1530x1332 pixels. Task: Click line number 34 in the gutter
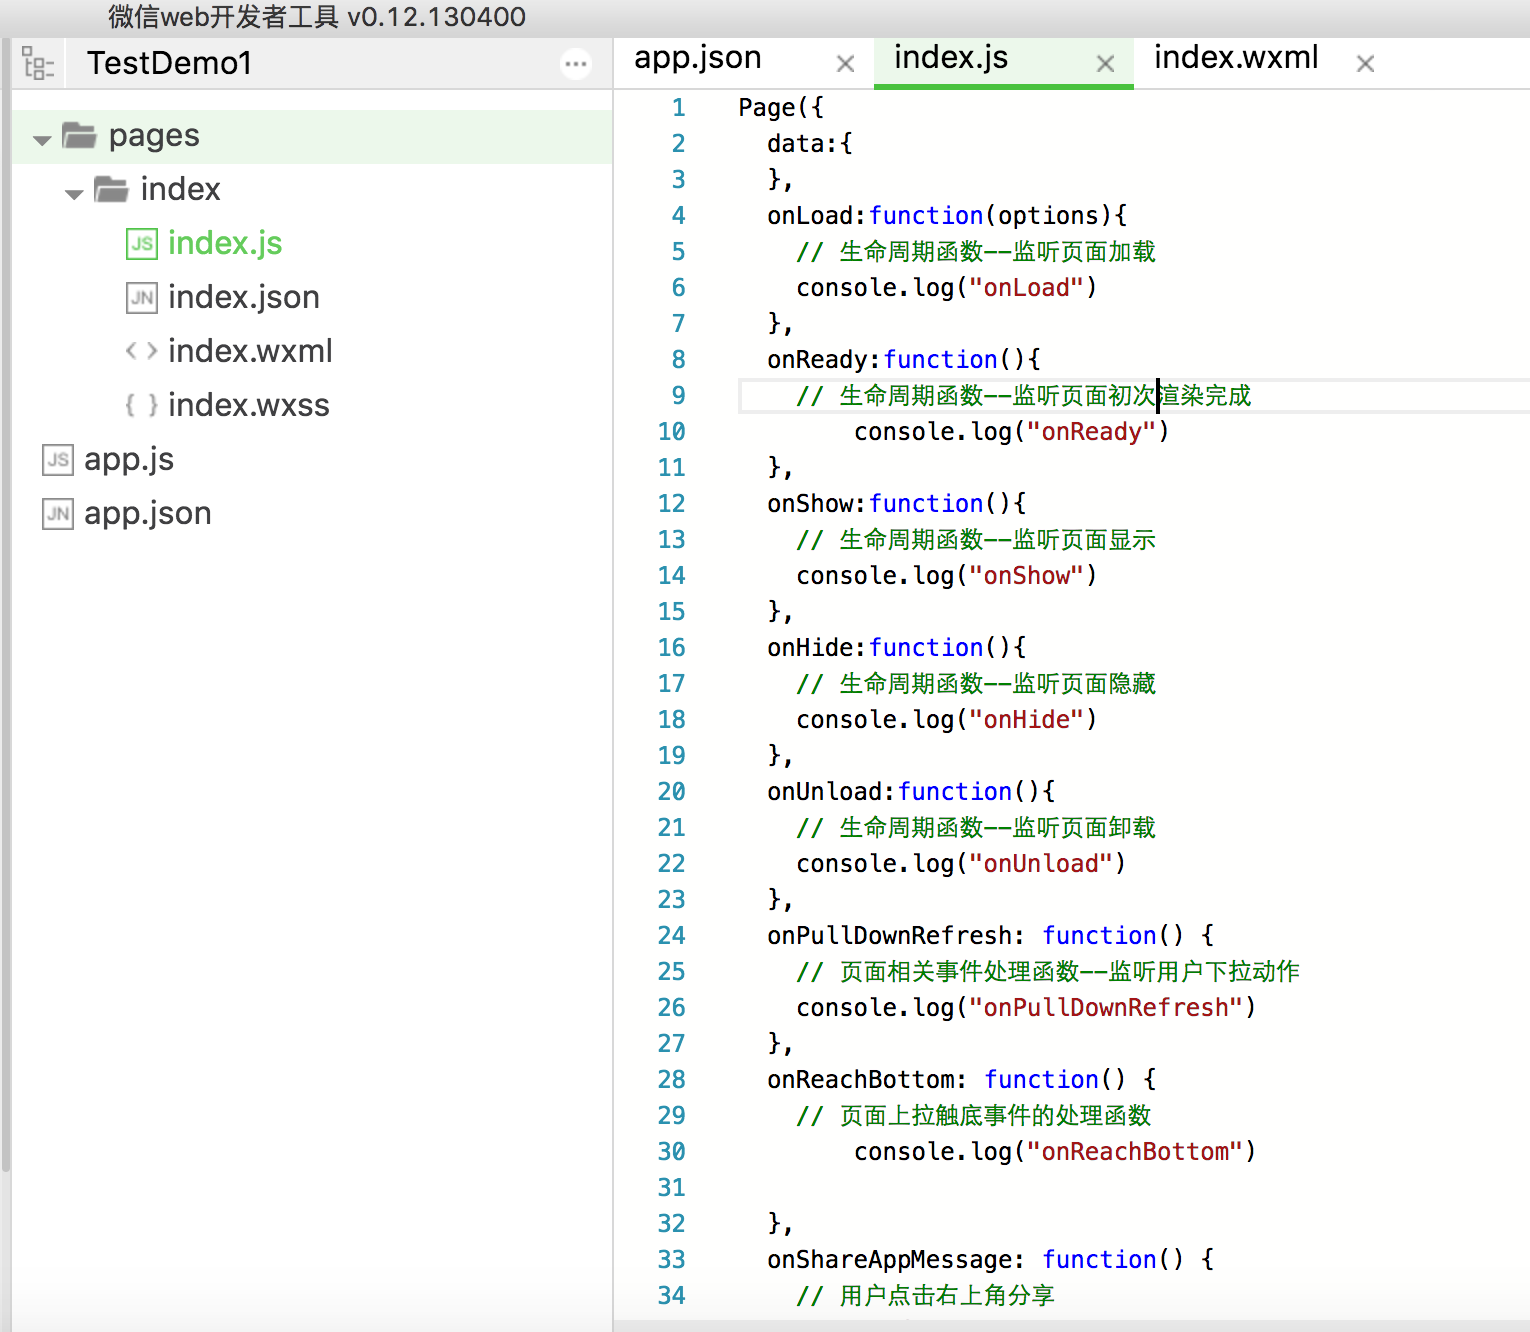point(671,1296)
